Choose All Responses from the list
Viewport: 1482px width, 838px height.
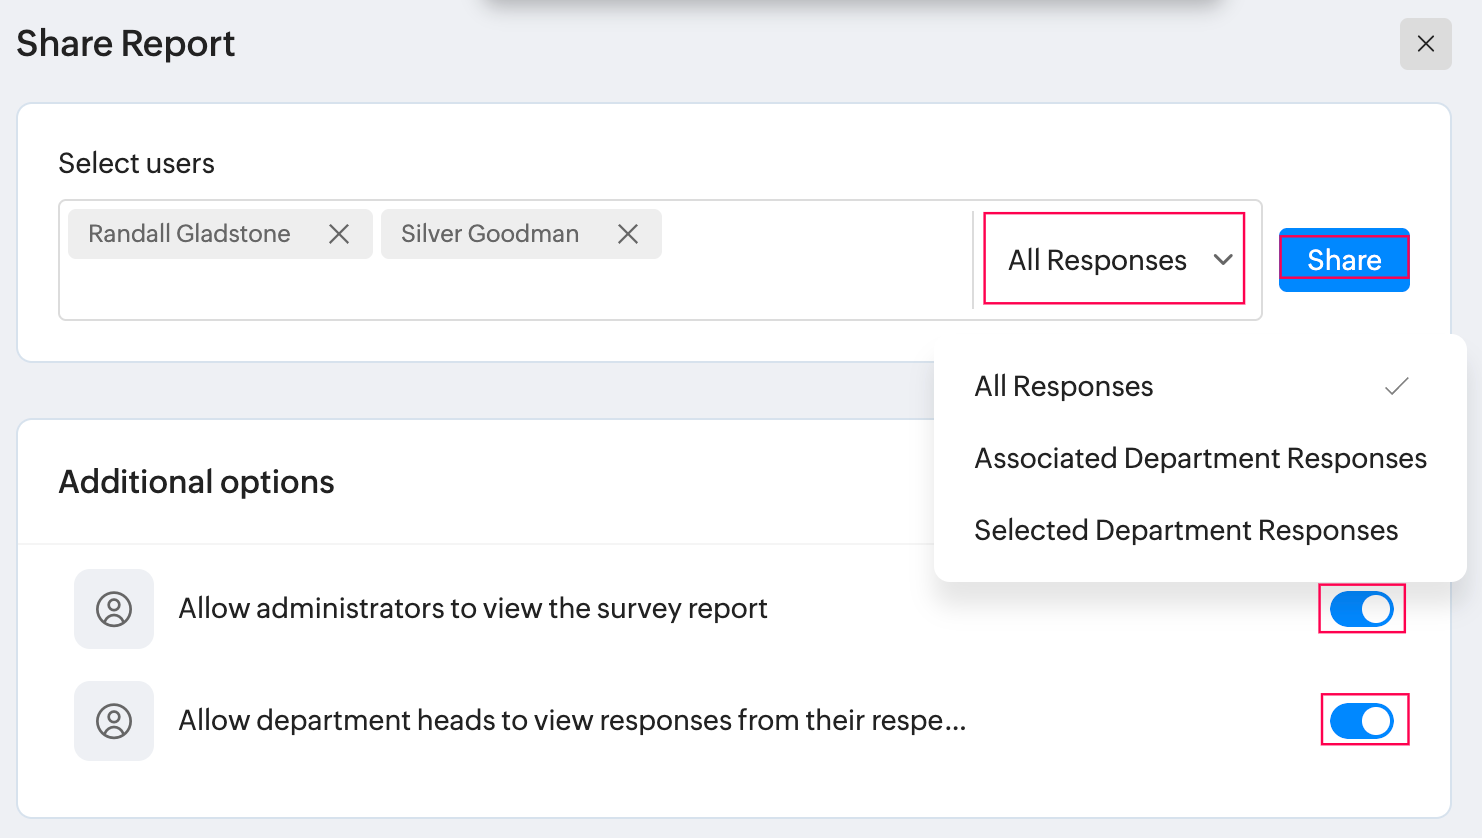pos(1064,387)
